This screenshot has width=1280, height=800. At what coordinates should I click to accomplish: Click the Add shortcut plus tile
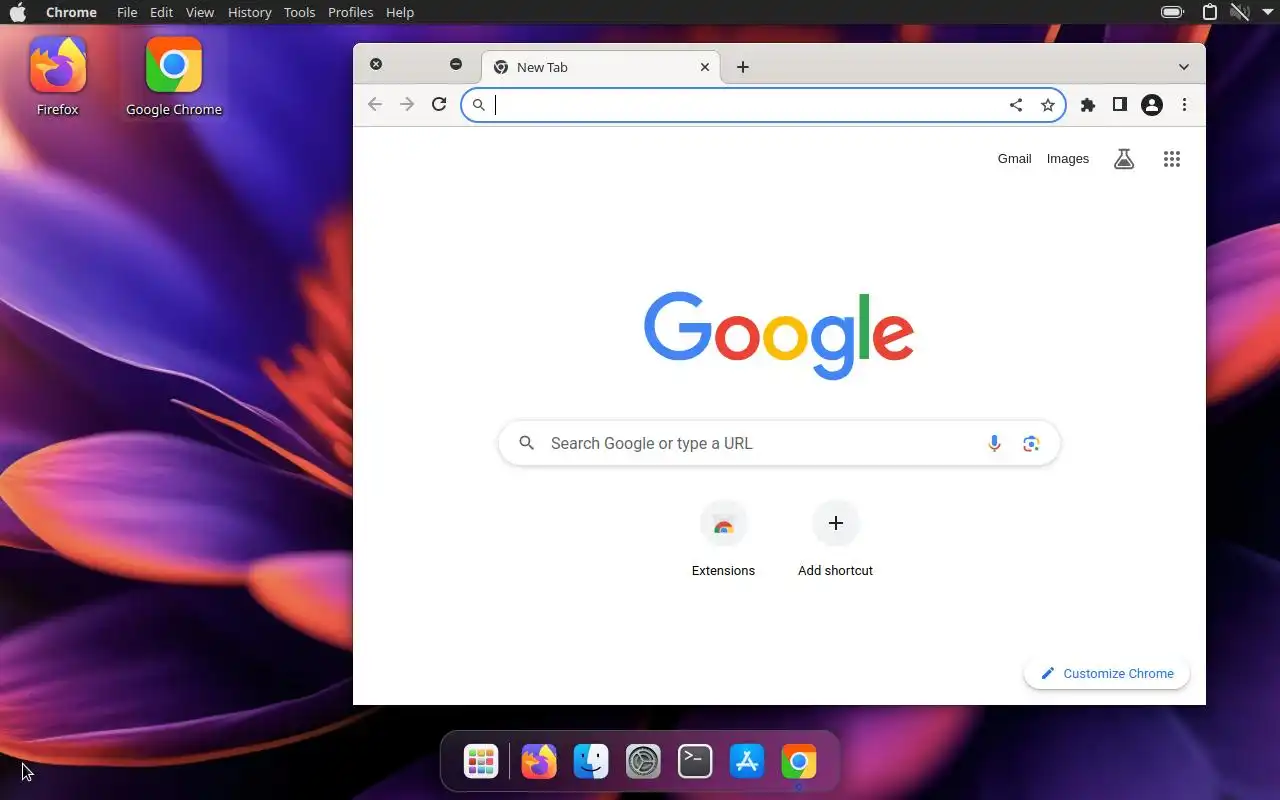coord(835,540)
